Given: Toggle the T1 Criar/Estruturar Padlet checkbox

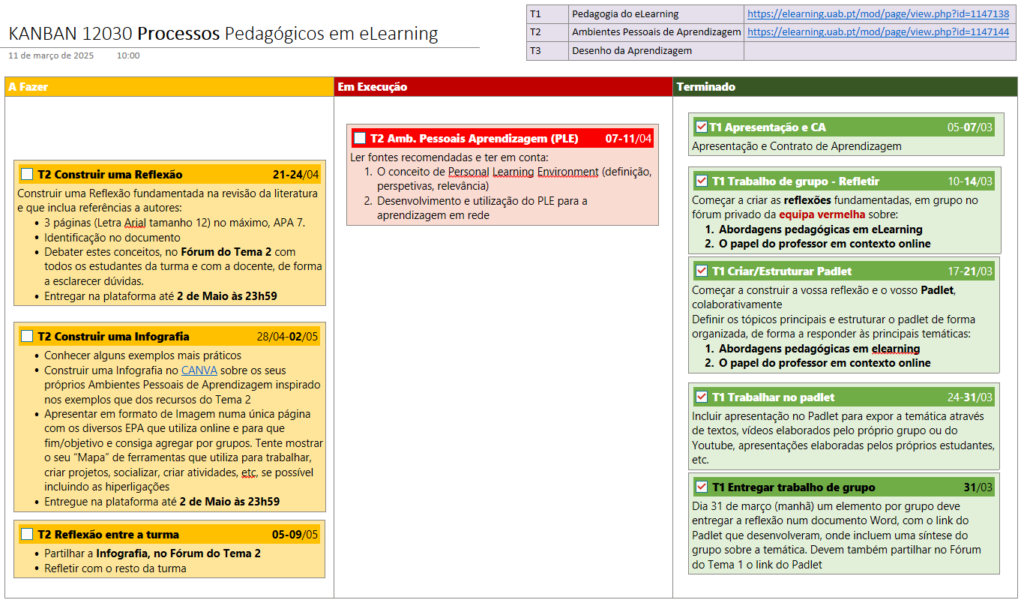Looking at the screenshot, I should pyautogui.click(x=701, y=271).
